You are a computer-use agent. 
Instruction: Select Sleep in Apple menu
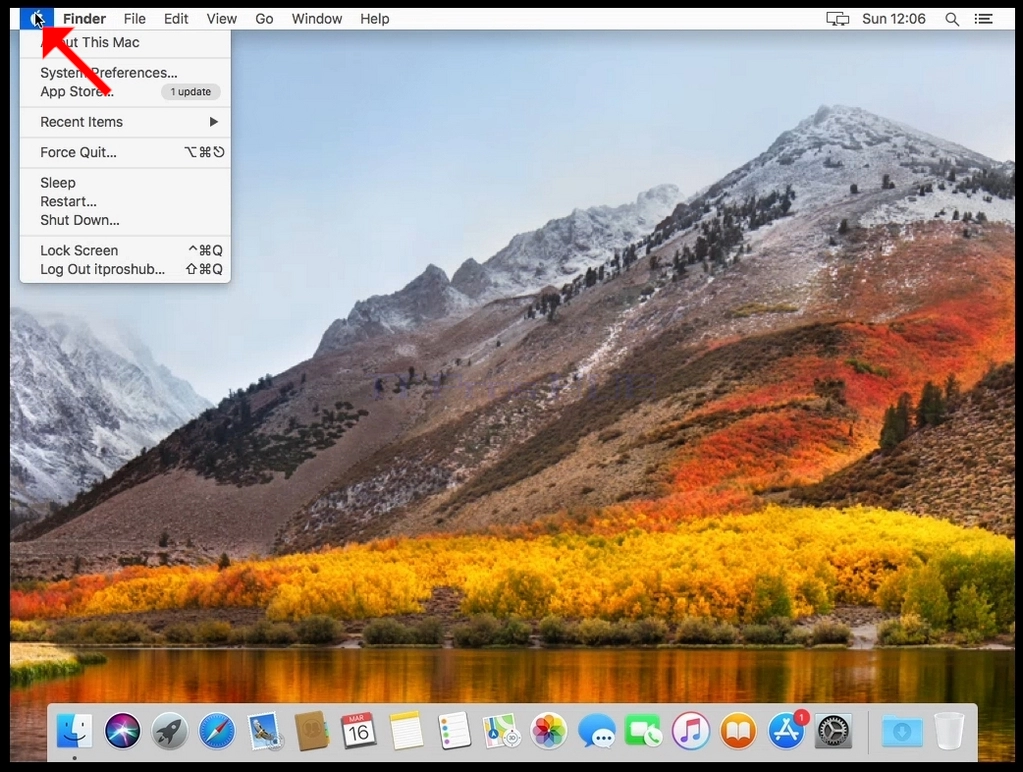[x=125, y=183]
